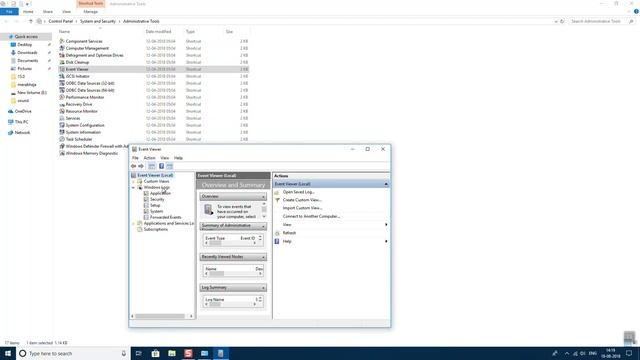The width and height of the screenshot is (640, 360).
Task: Collapse Event Viewer (Local) group in Actions pane
Action: point(386,184)
